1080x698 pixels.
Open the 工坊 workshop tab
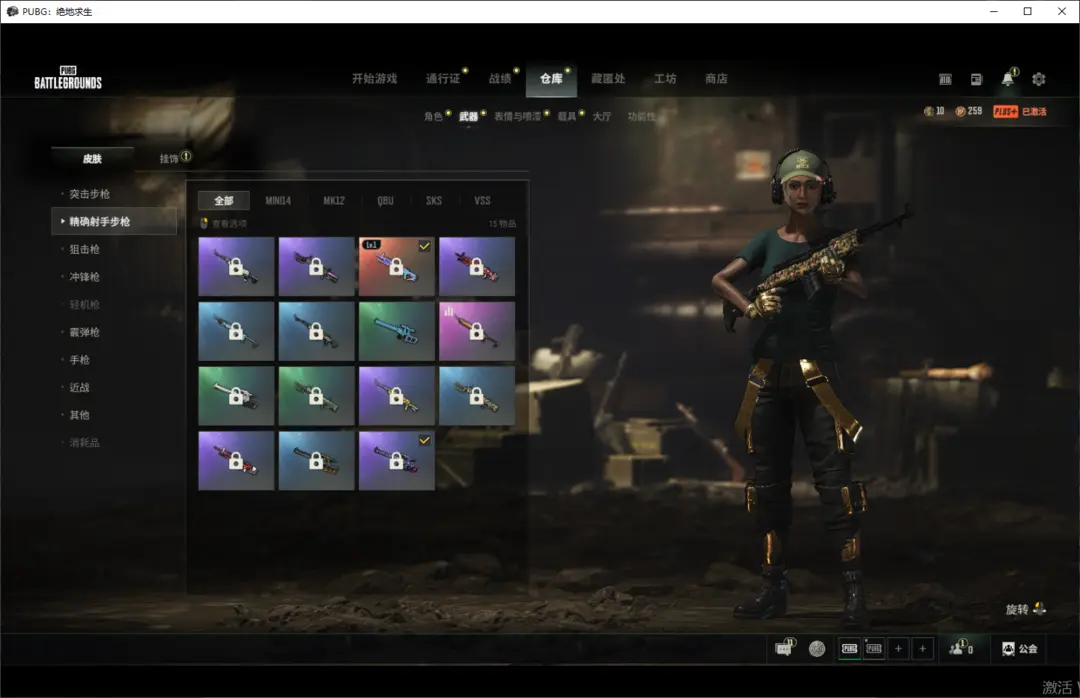[665, 79]
